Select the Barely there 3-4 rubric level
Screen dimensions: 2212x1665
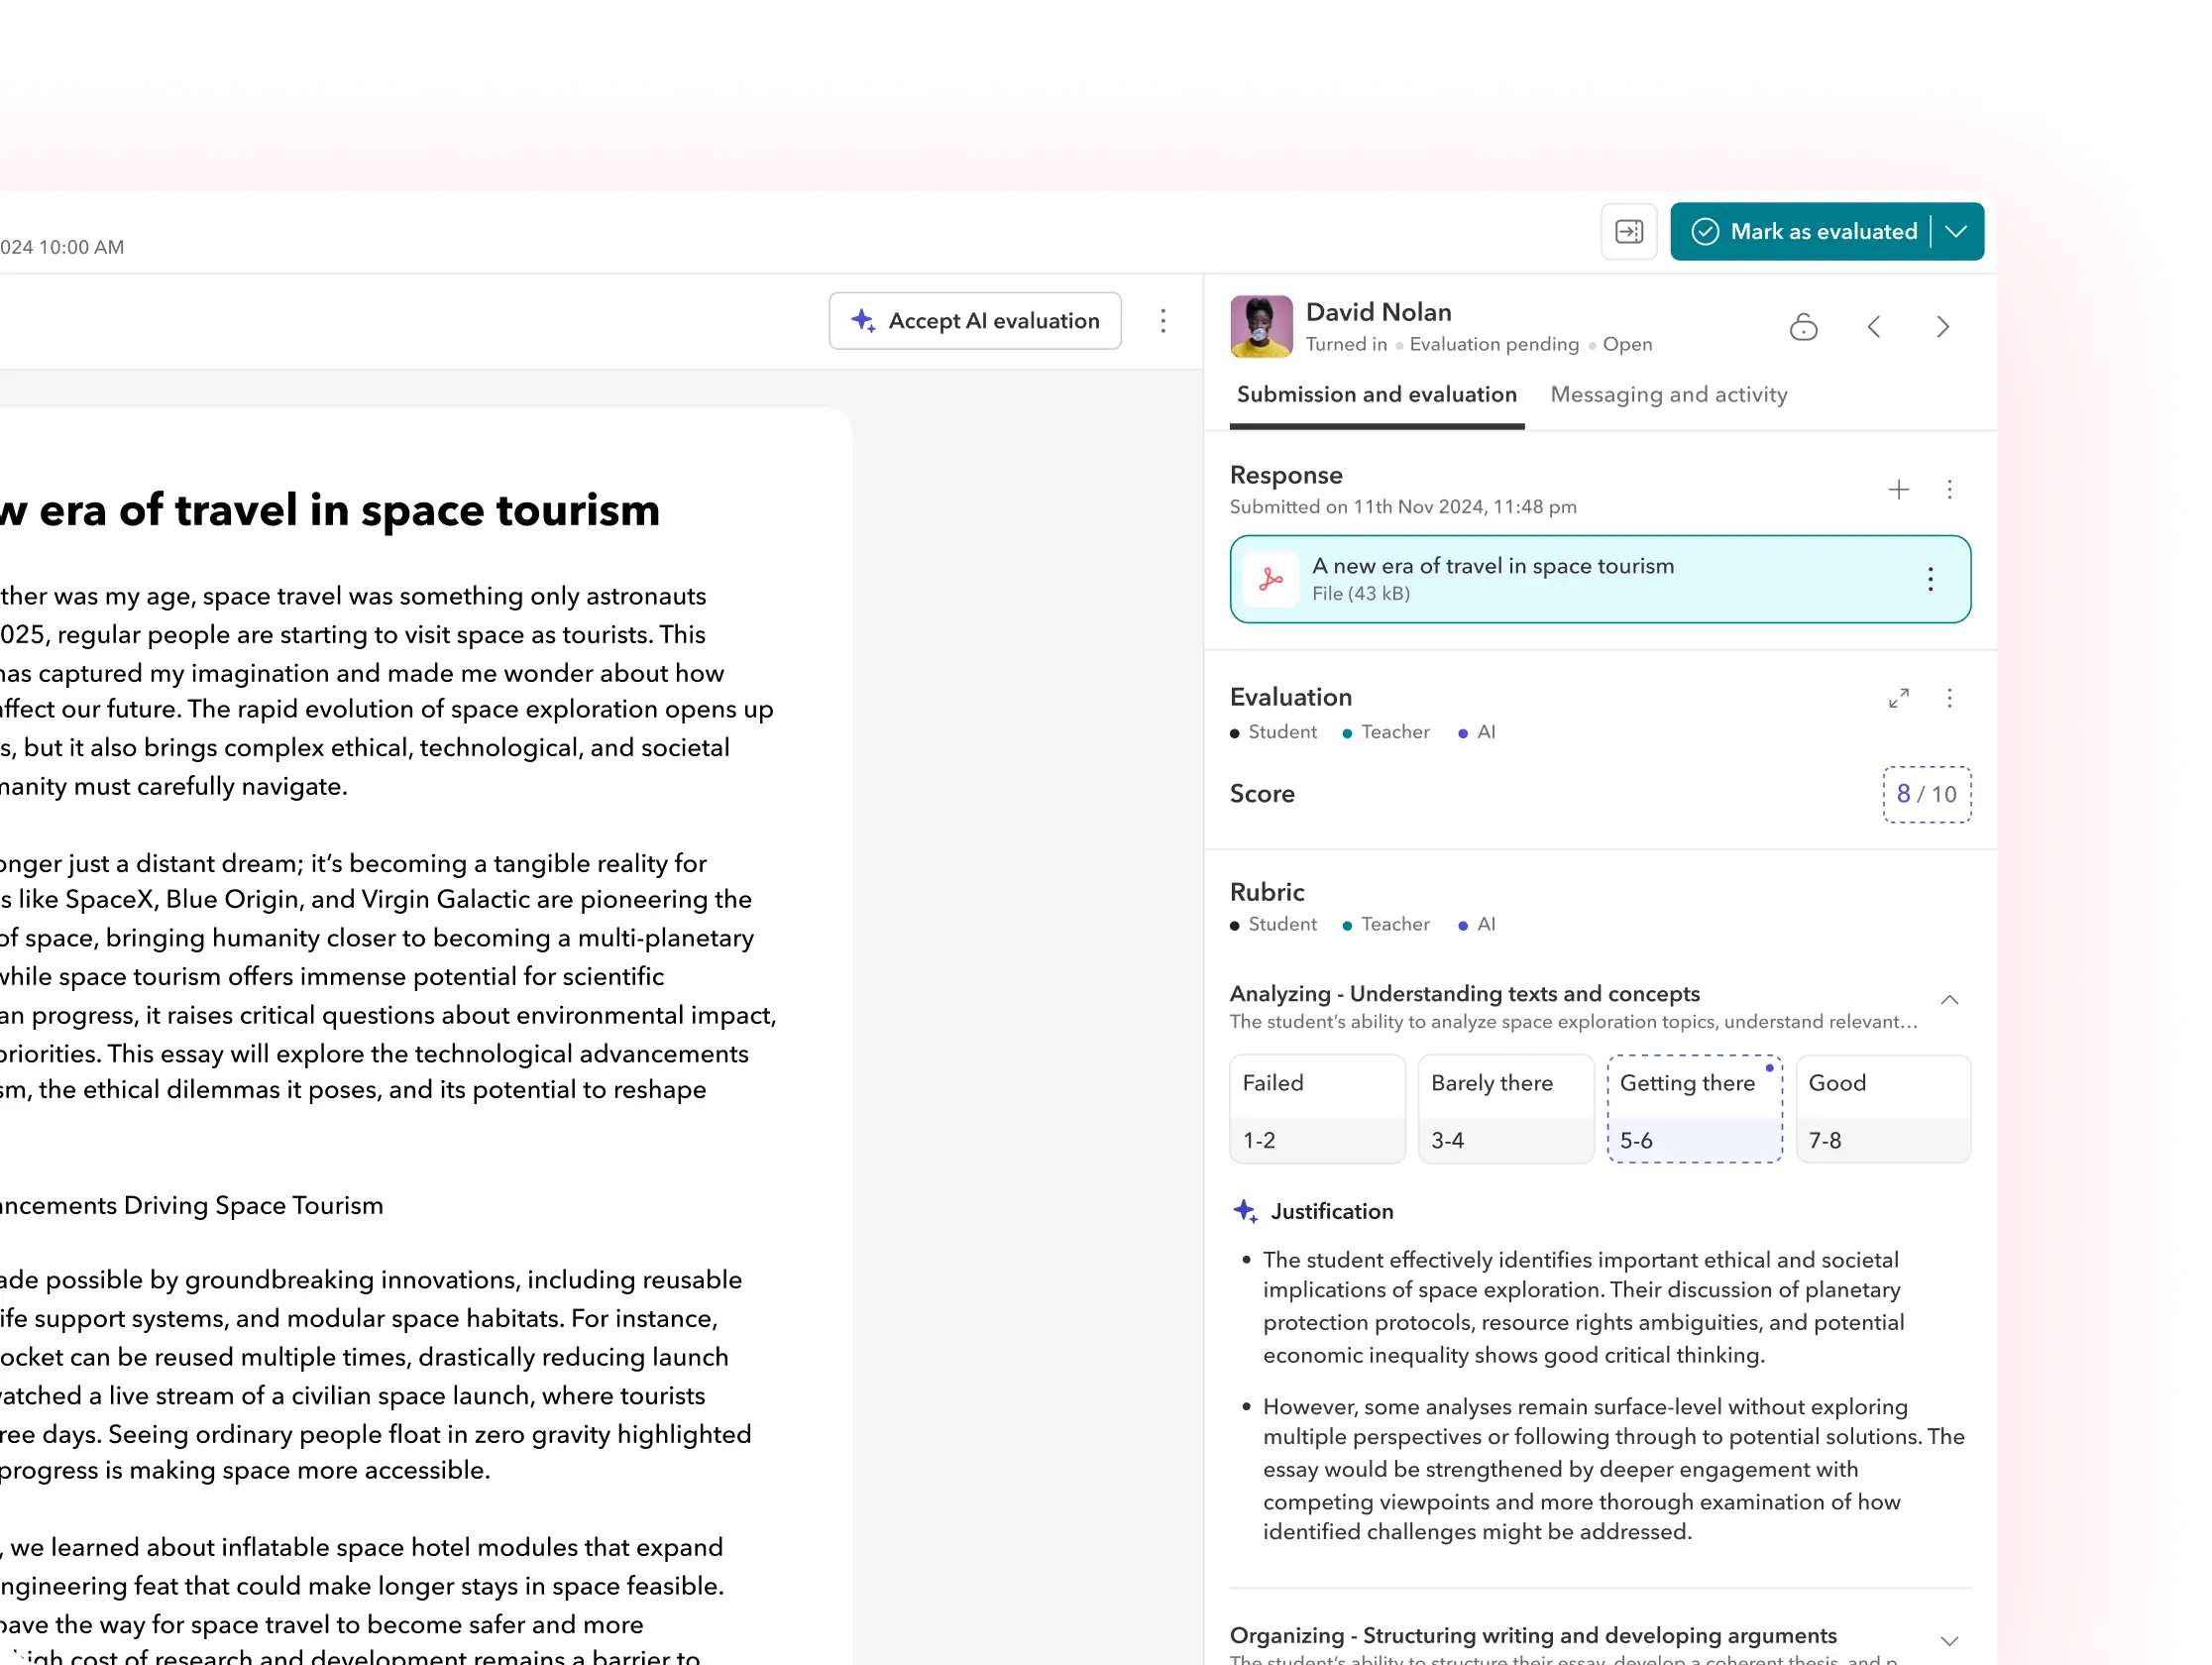[1505, 1109]
